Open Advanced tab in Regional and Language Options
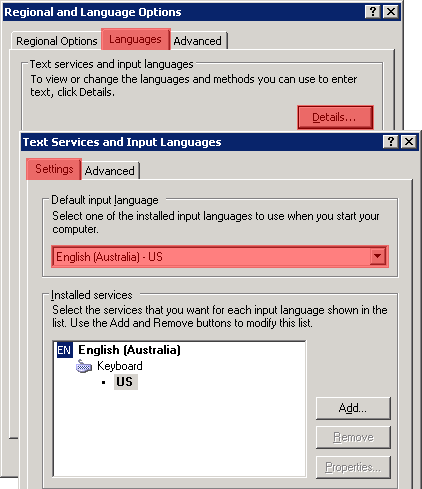422x489 pixels. point(199,41)
